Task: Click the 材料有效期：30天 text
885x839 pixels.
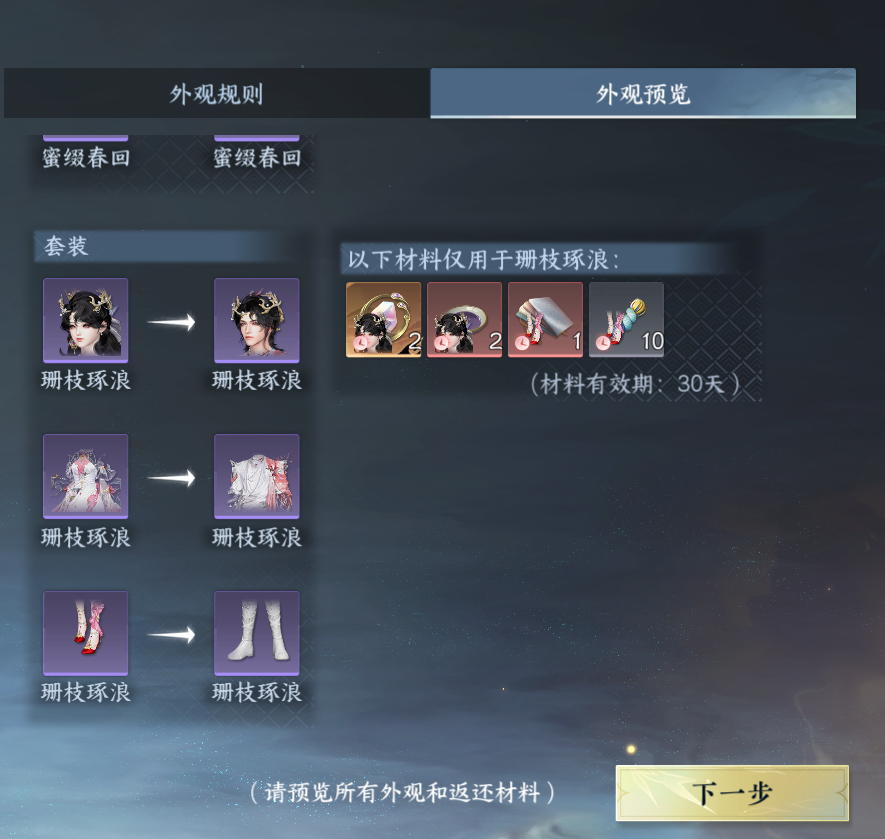Action: (635, 384)
